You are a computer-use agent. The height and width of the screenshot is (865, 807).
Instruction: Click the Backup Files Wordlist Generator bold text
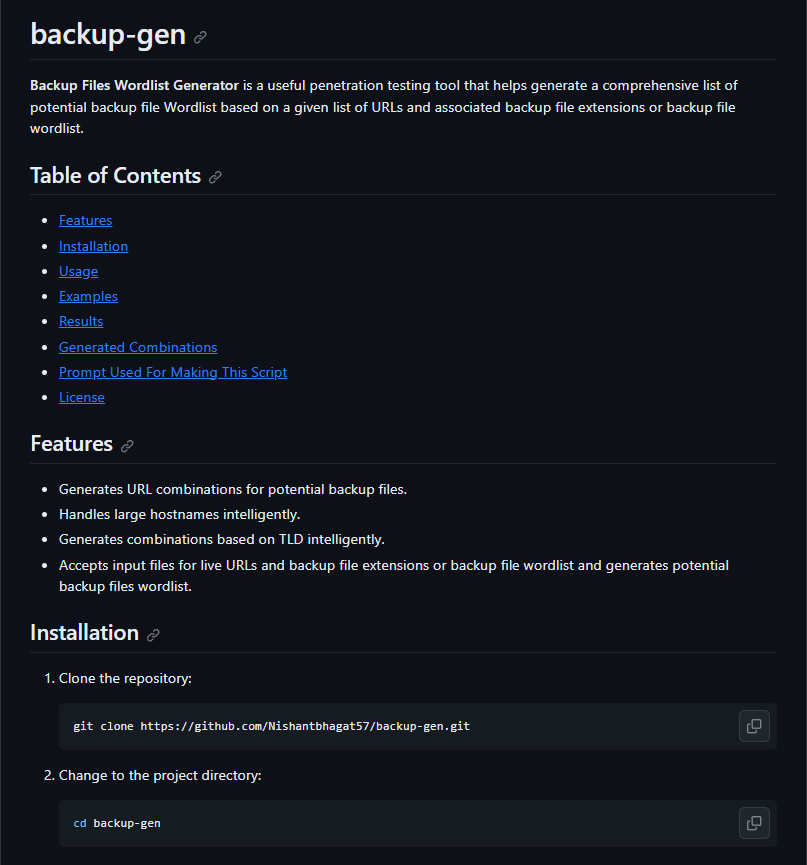(x=134, y=86)
